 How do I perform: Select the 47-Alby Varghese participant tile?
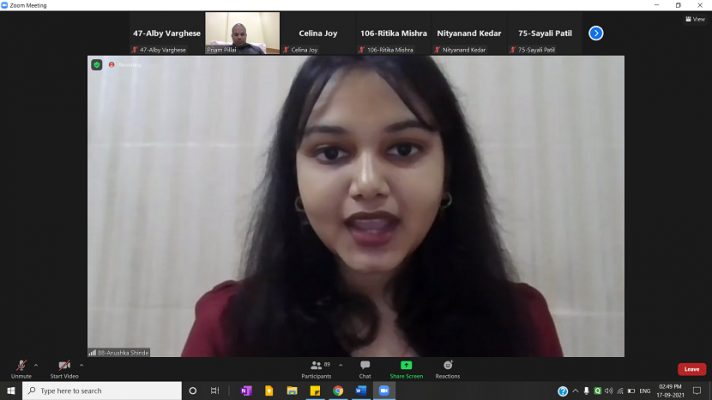(167, 33)
